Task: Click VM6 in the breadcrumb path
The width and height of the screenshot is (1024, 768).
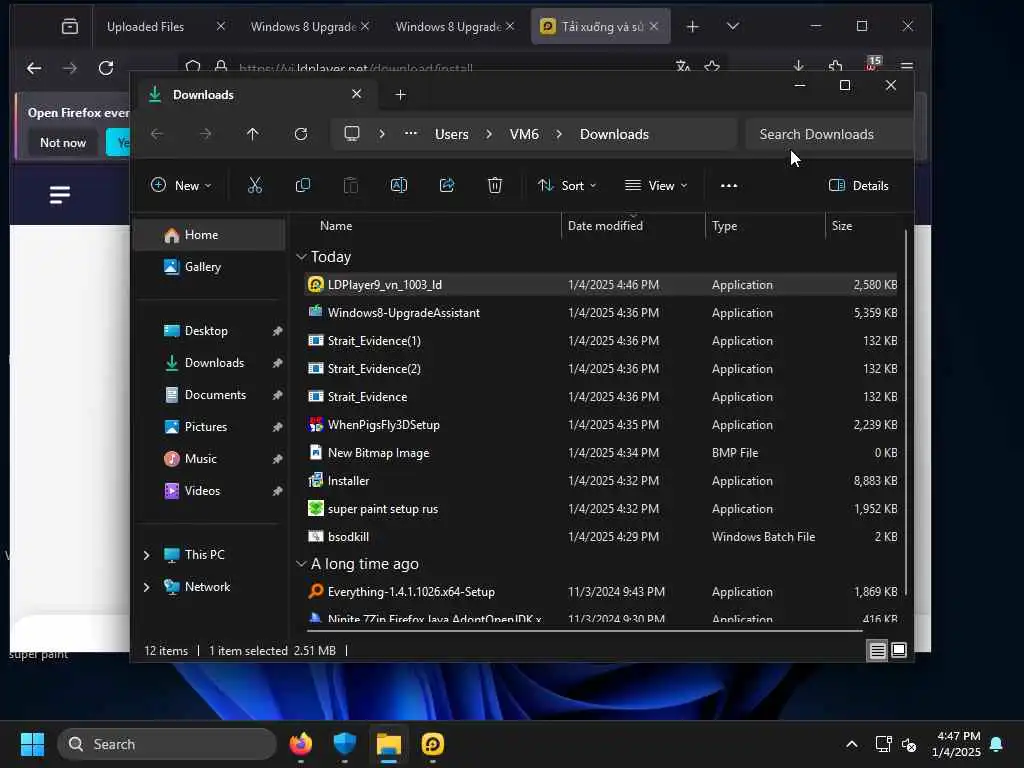Action: 524,134
